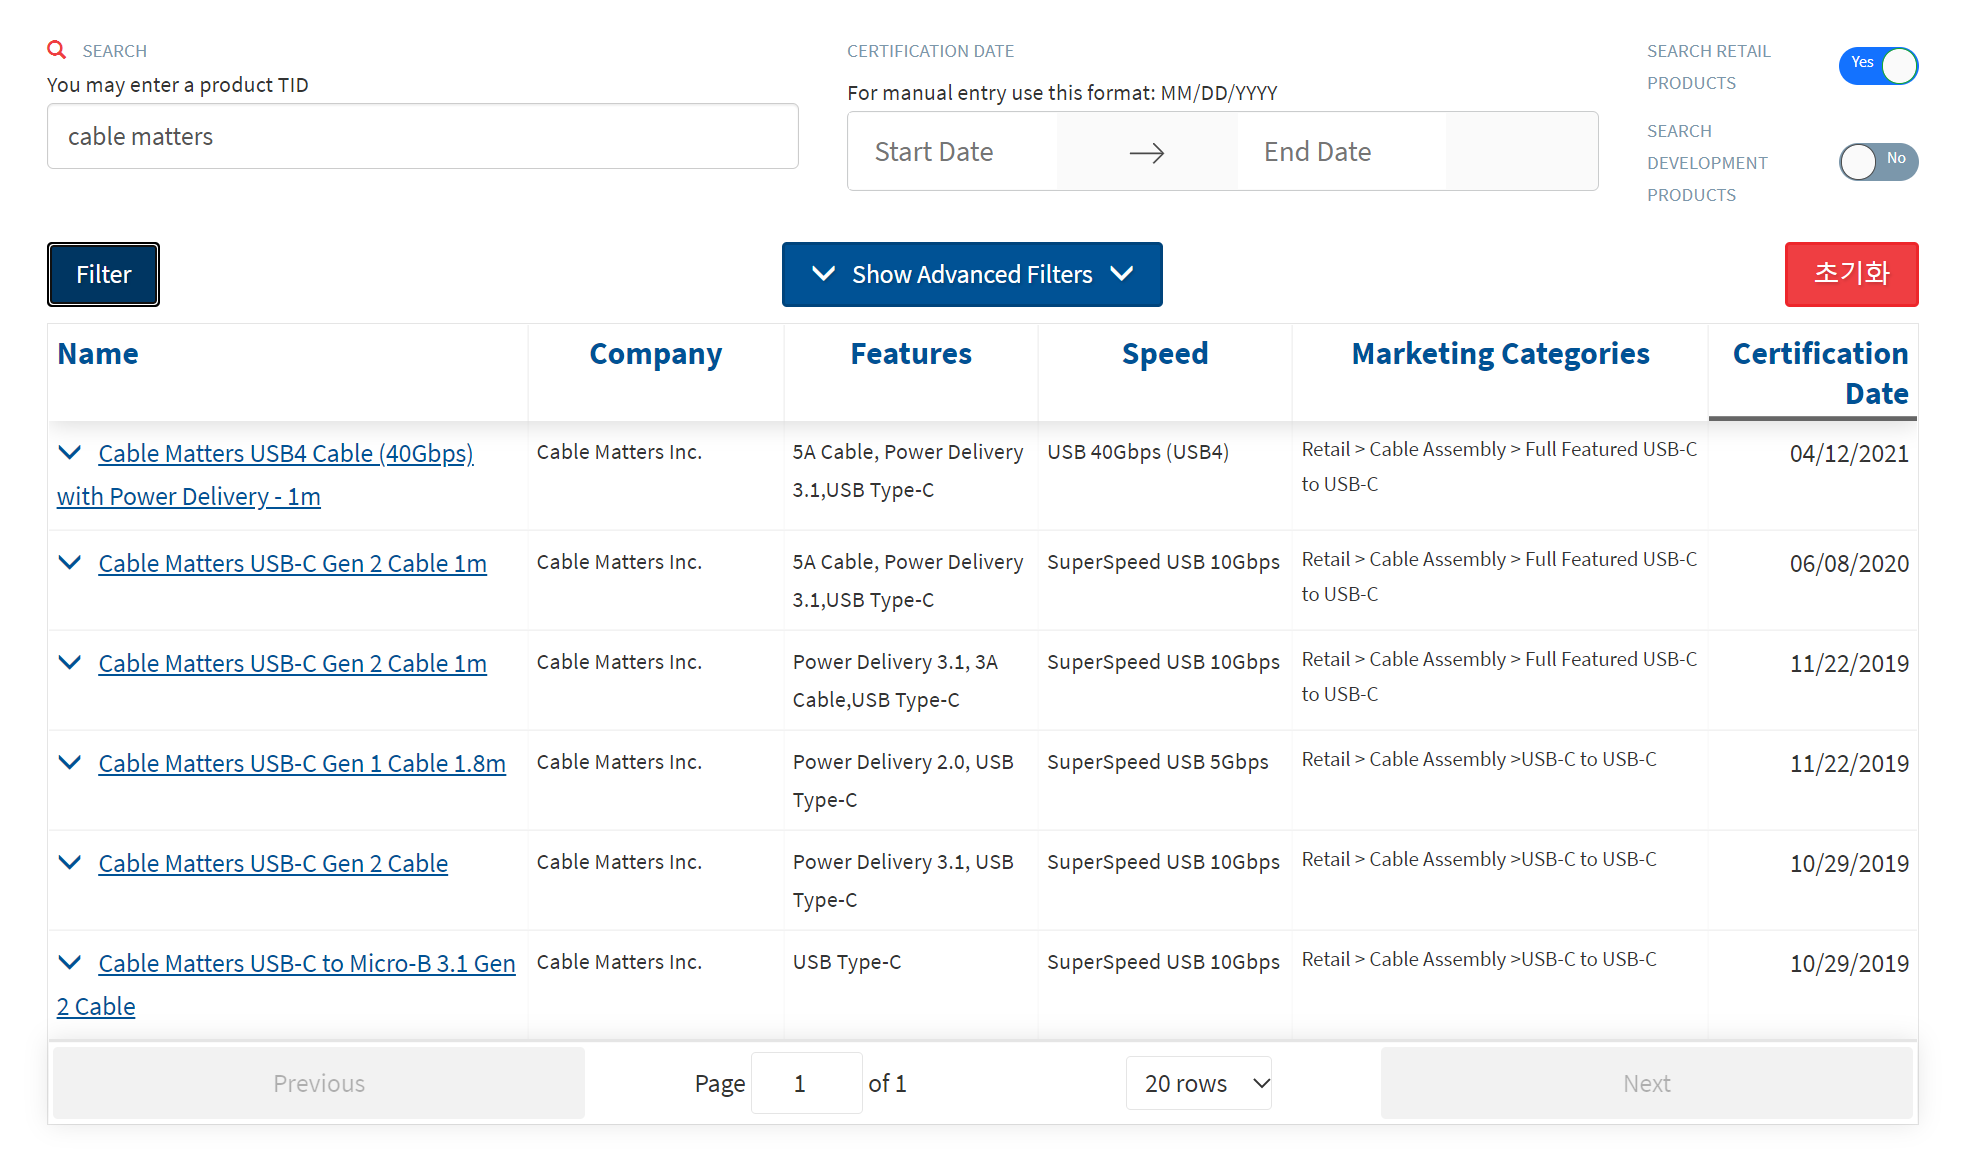This screenshot has height=1152, width=1980.
Task: Click the Start Date field
Action: 950,152
